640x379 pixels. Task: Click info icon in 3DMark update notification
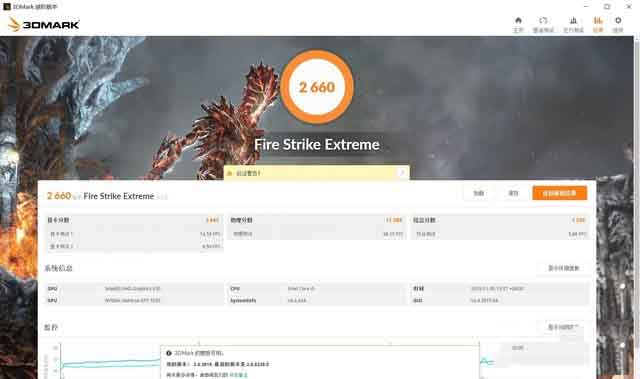[x=169, y=353]
